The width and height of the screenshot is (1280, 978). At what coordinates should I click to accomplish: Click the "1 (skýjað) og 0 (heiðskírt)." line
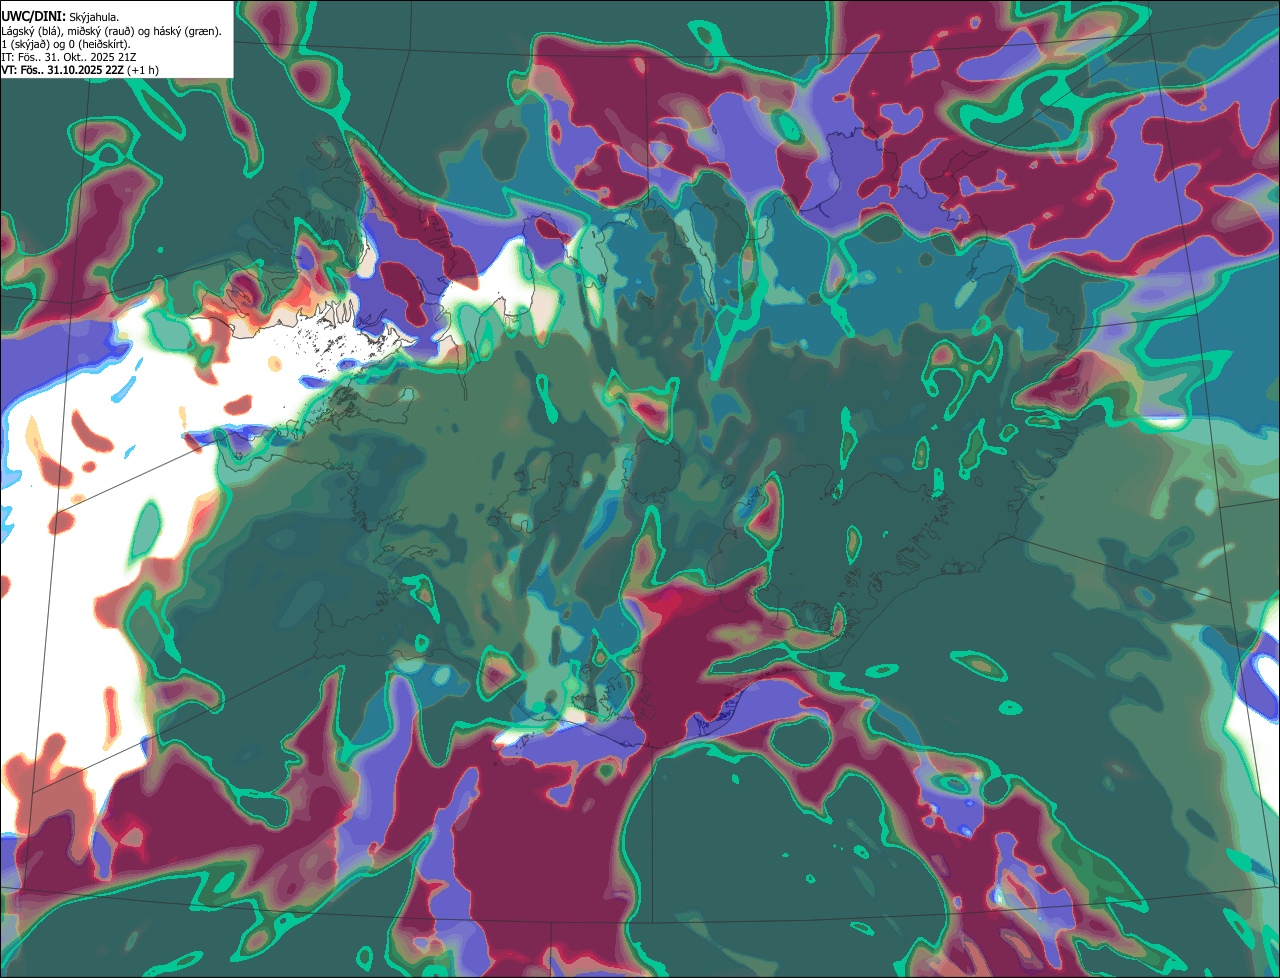(66, 43)
